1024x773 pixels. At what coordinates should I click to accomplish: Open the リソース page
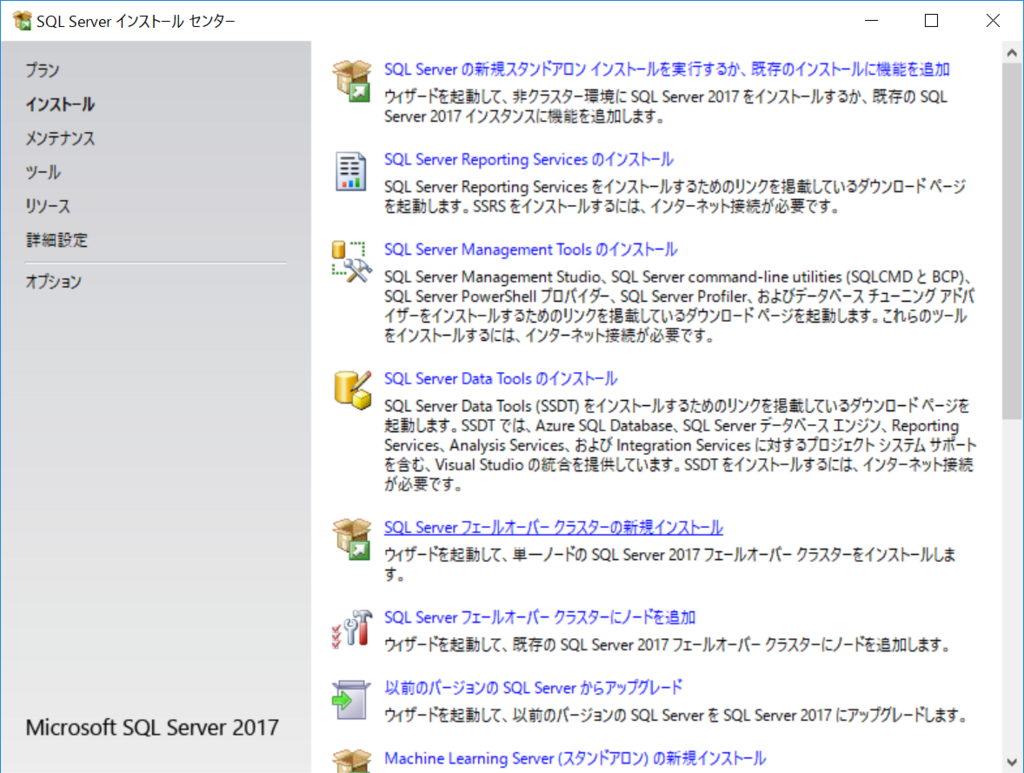point(48,206)
